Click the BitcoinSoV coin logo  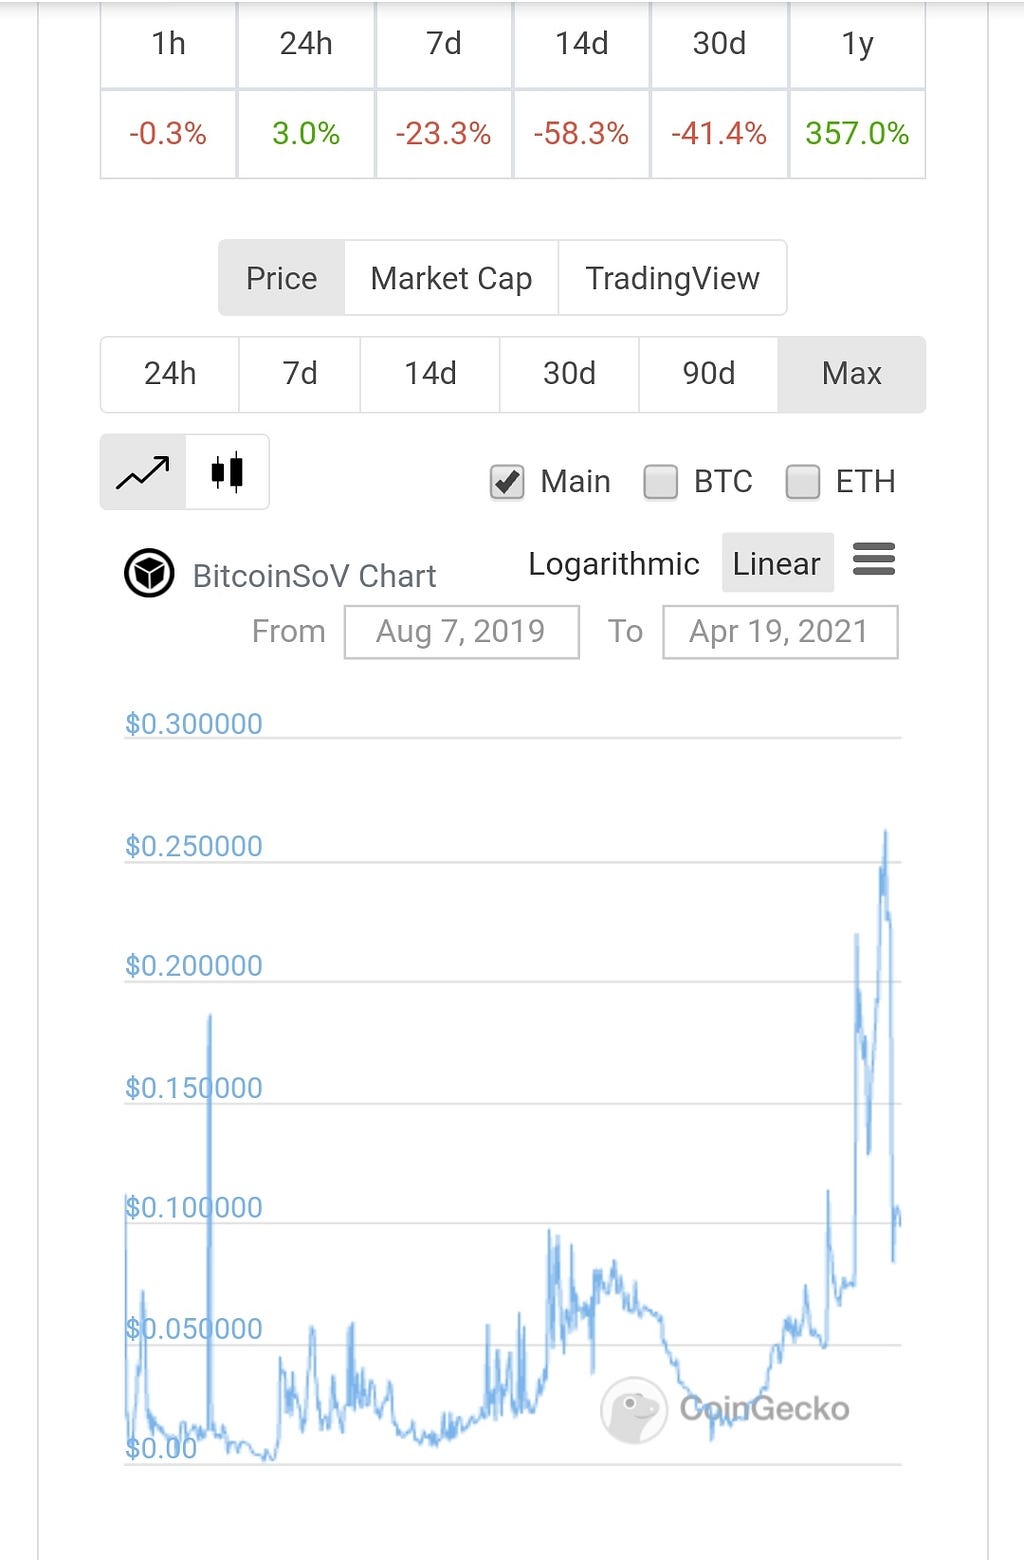[149, 574]
